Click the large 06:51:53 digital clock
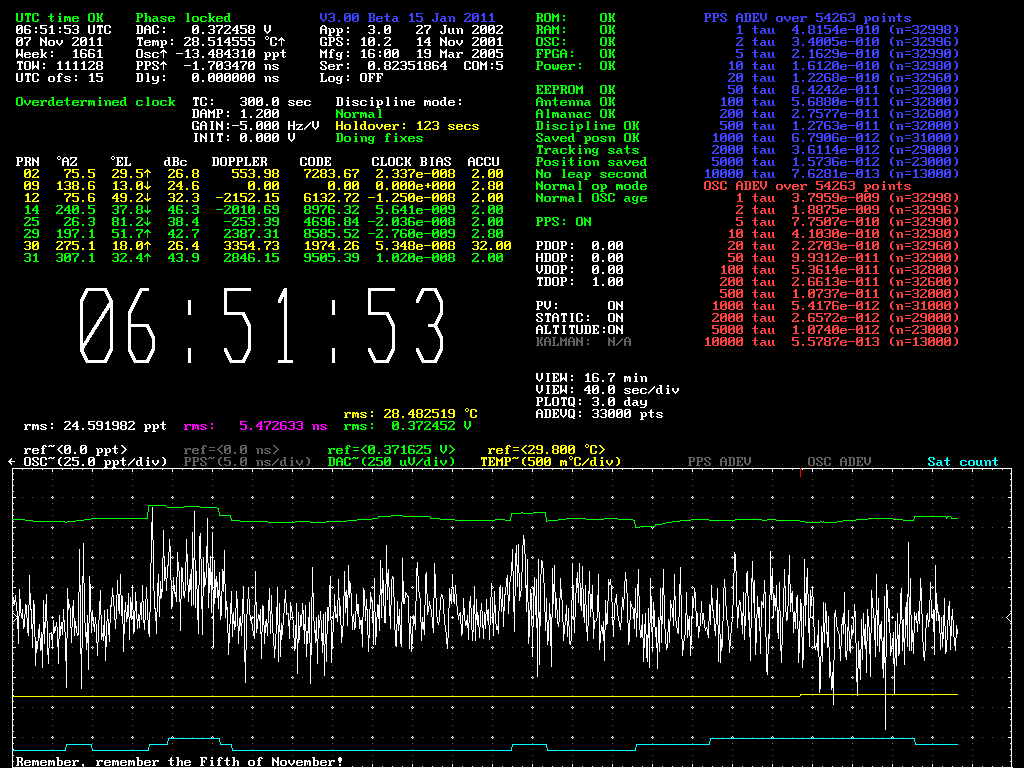The image size is (1024, 768). [x=261, y=327]
